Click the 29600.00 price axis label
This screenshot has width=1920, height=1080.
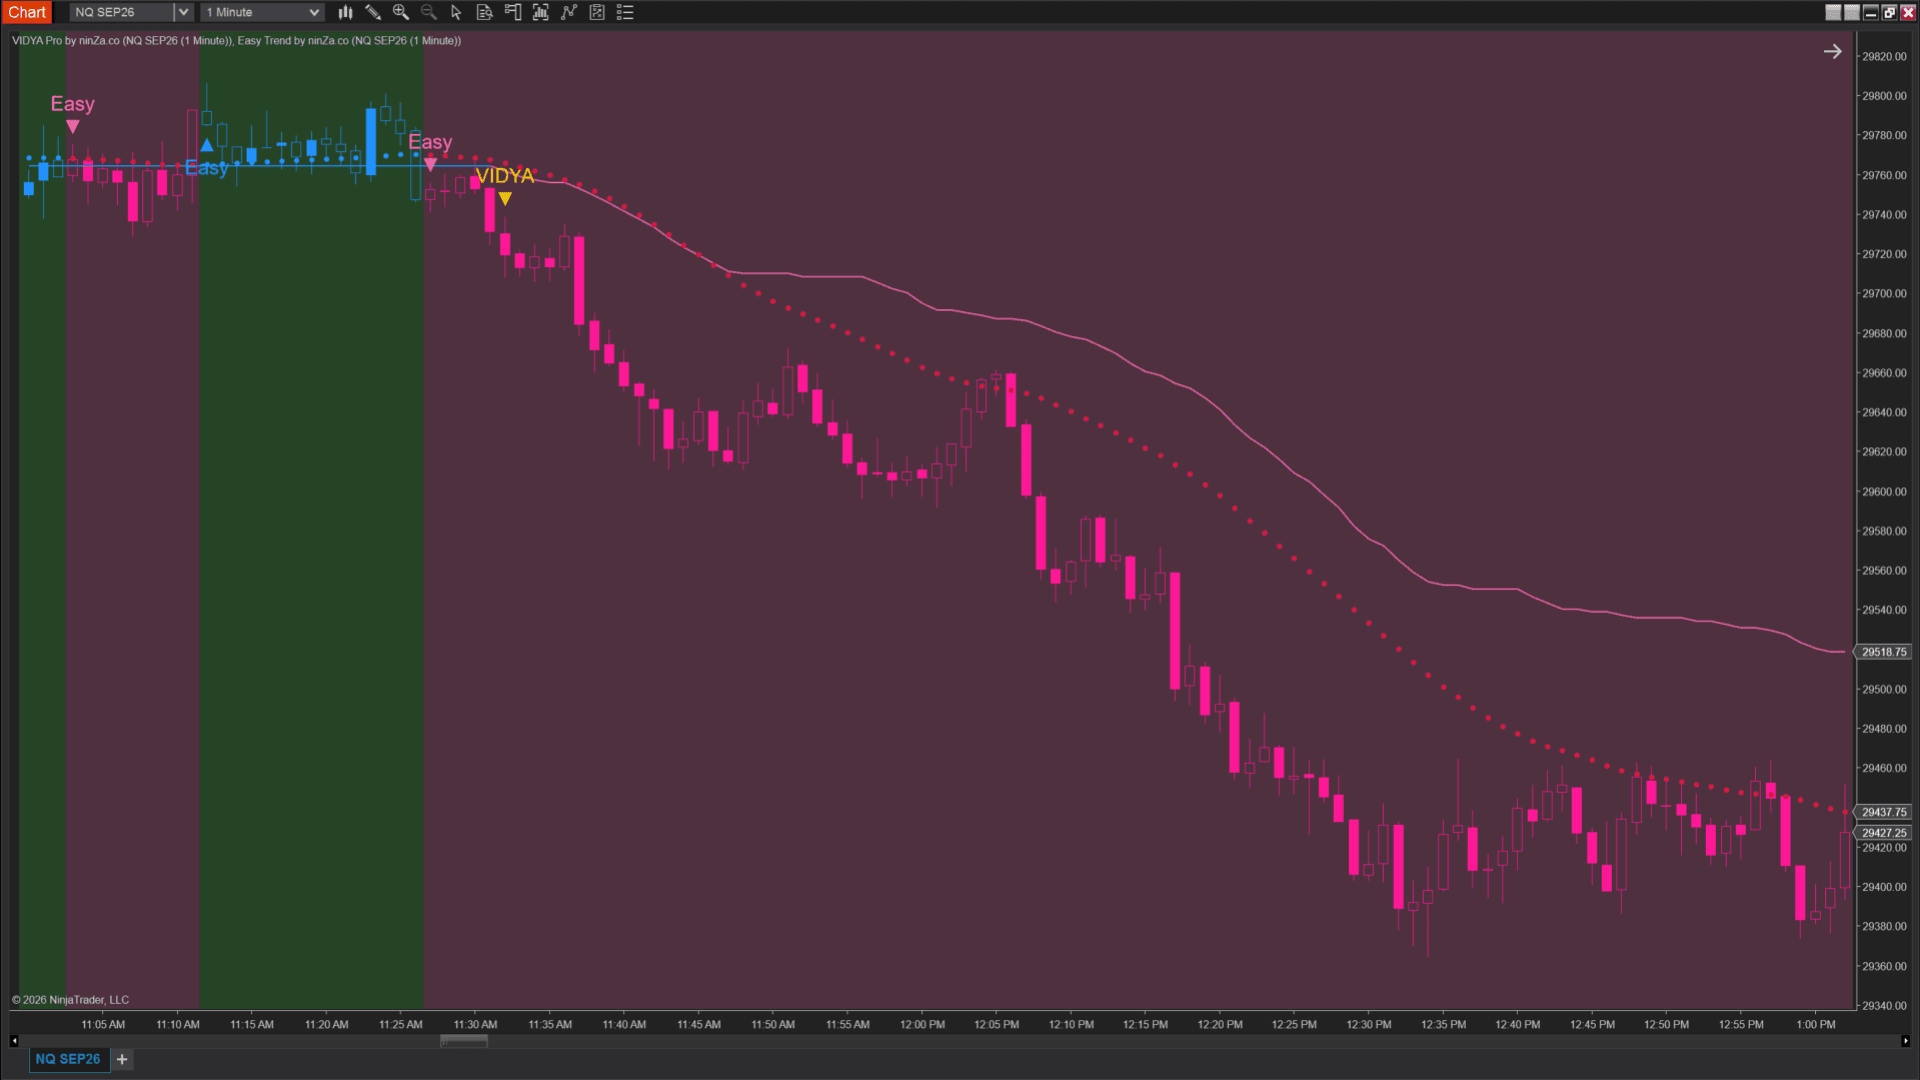tap(1884, 492)
